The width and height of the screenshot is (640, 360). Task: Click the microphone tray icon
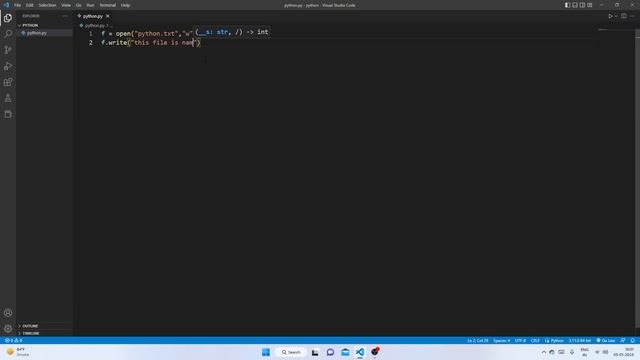[572, 352]
